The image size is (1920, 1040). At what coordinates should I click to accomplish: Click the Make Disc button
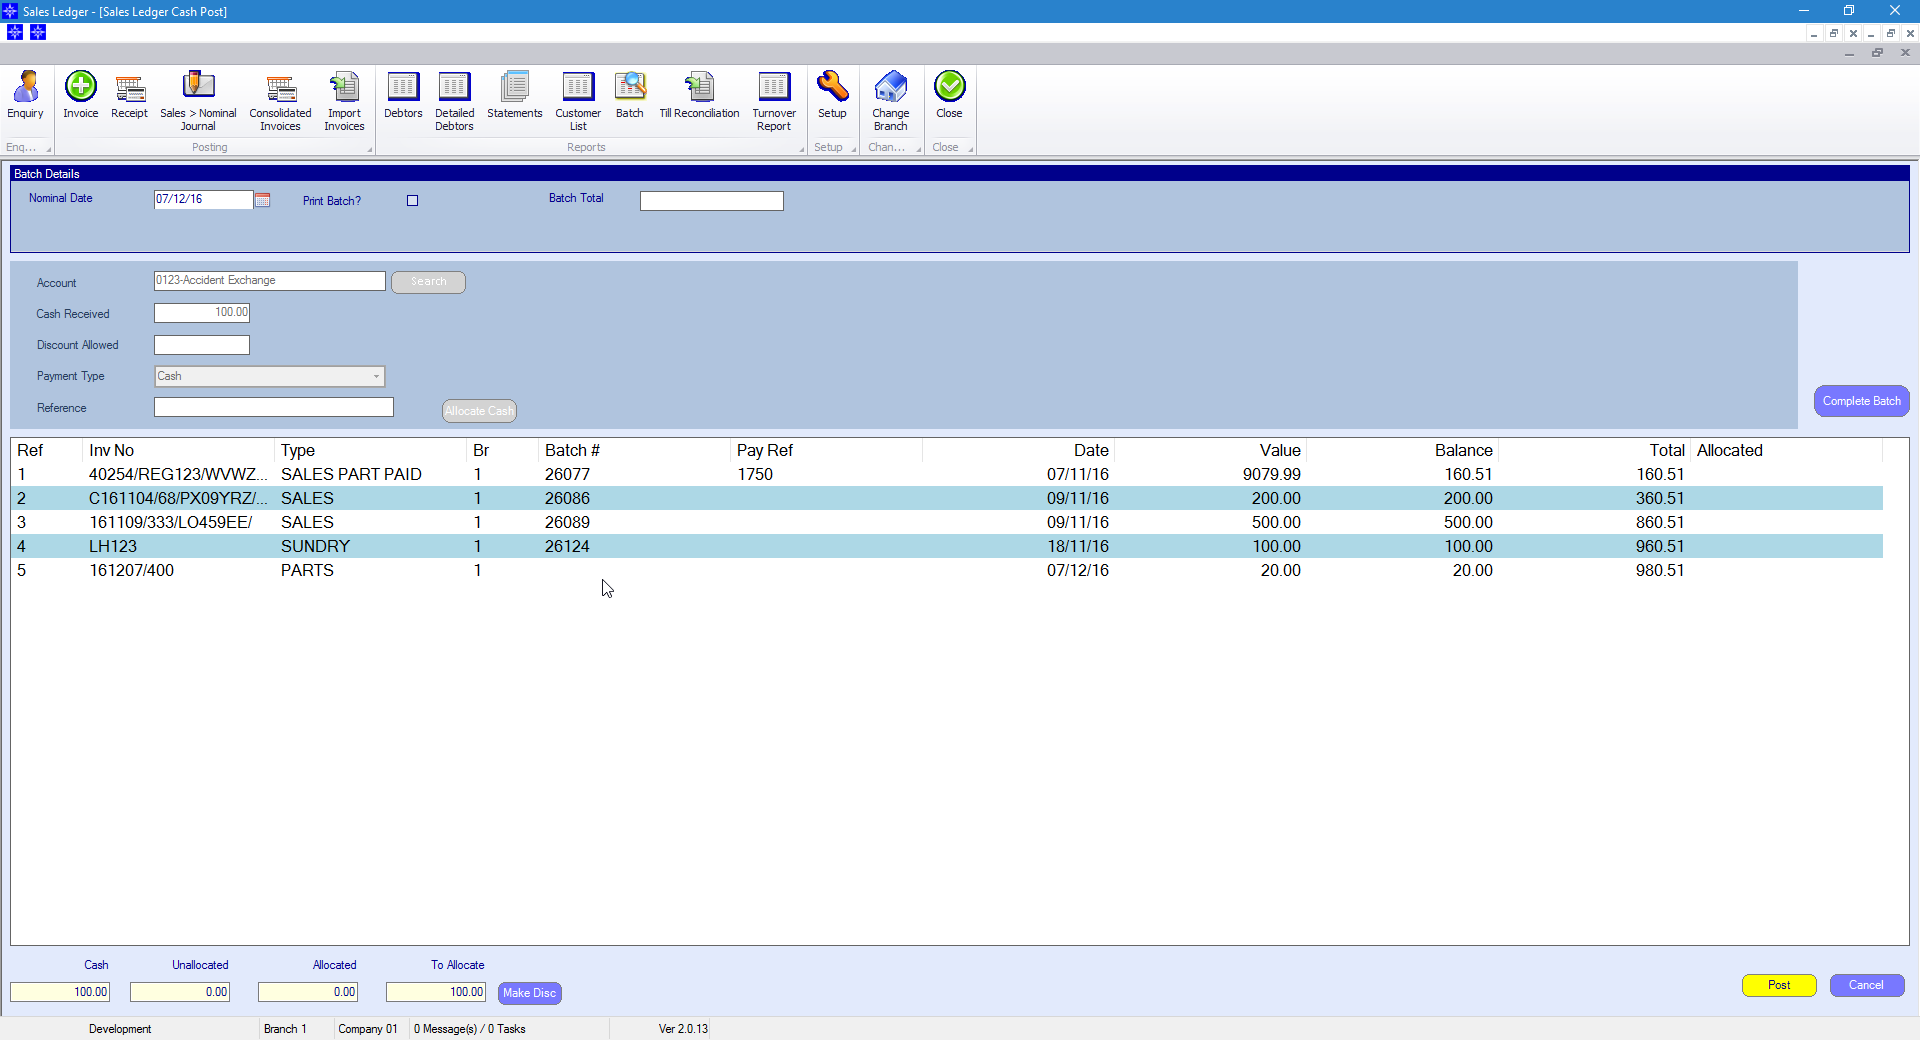point(529,993)
